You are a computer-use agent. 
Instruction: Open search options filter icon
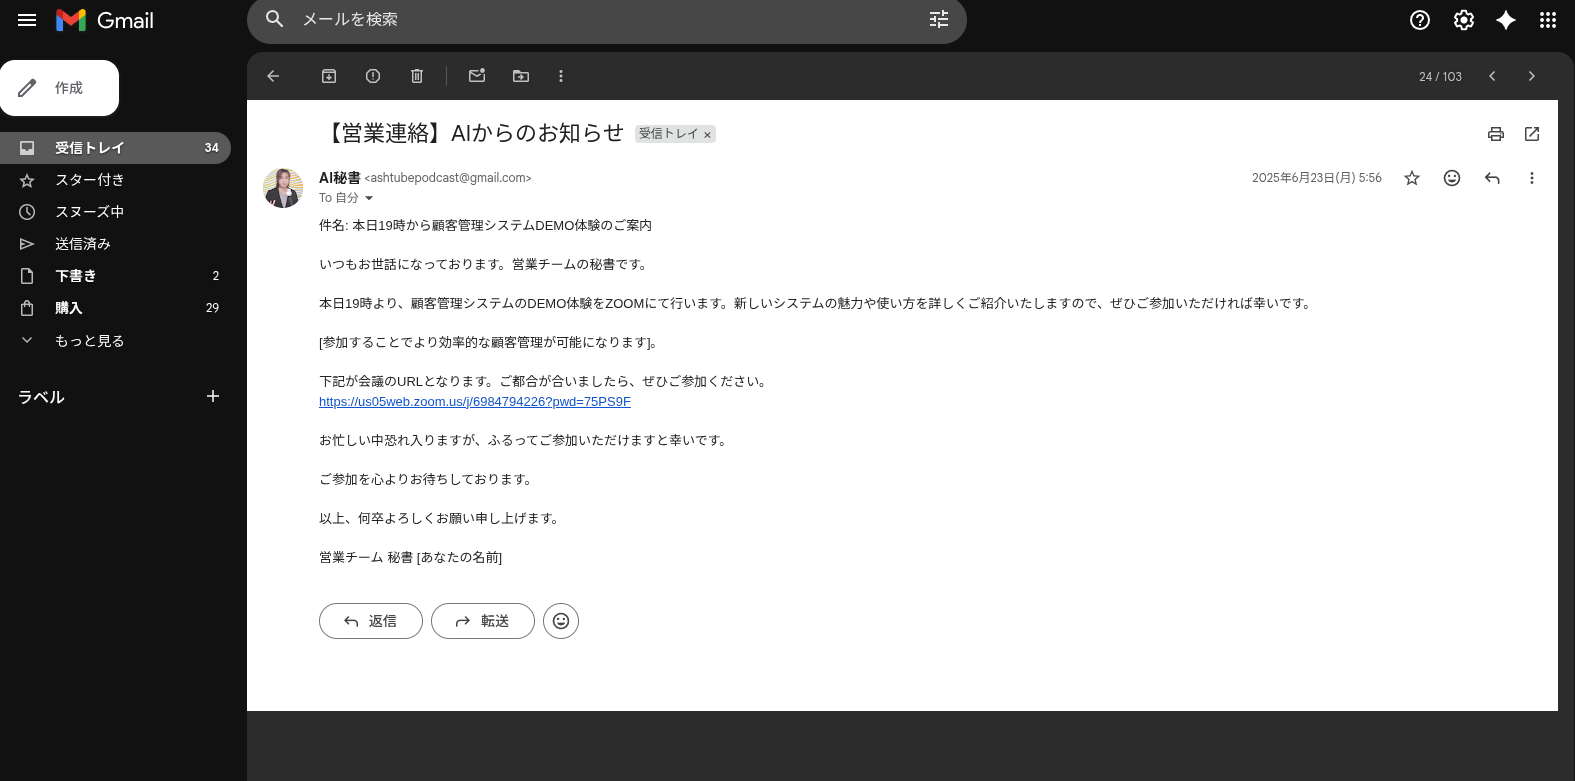[939, 19]
